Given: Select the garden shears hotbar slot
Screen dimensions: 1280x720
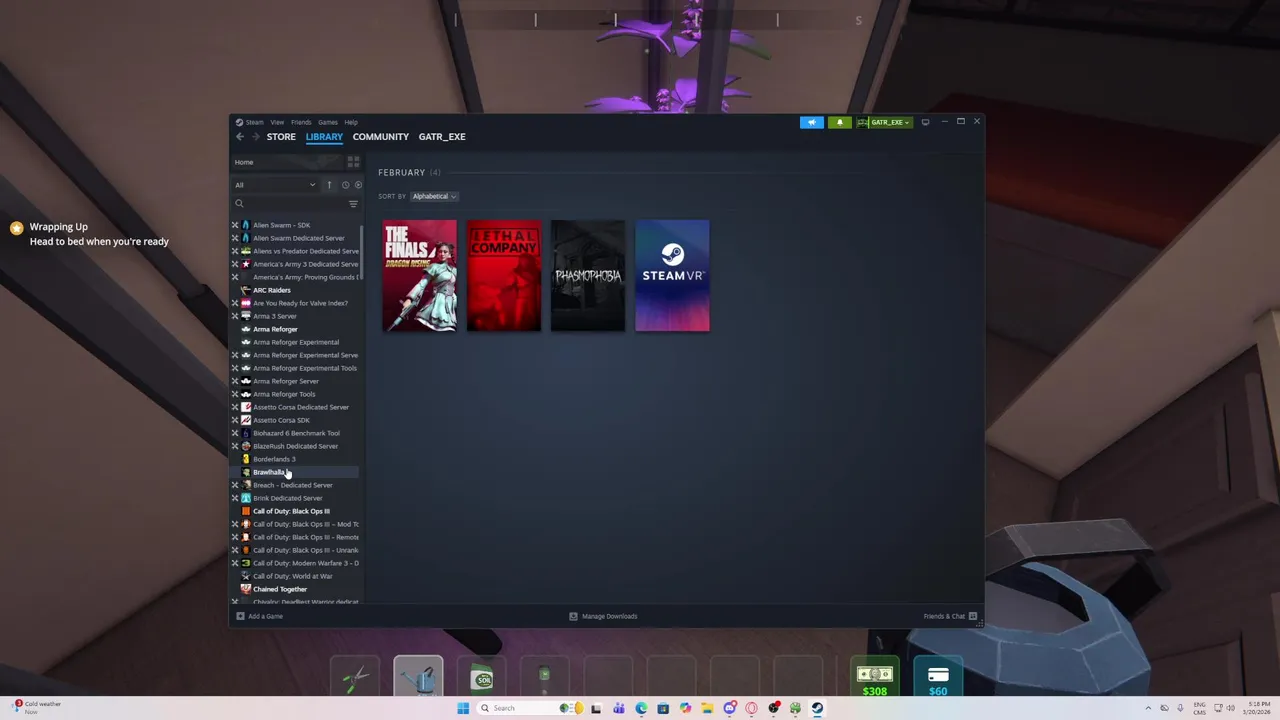Looking at the screenshot, I should 355,679.
